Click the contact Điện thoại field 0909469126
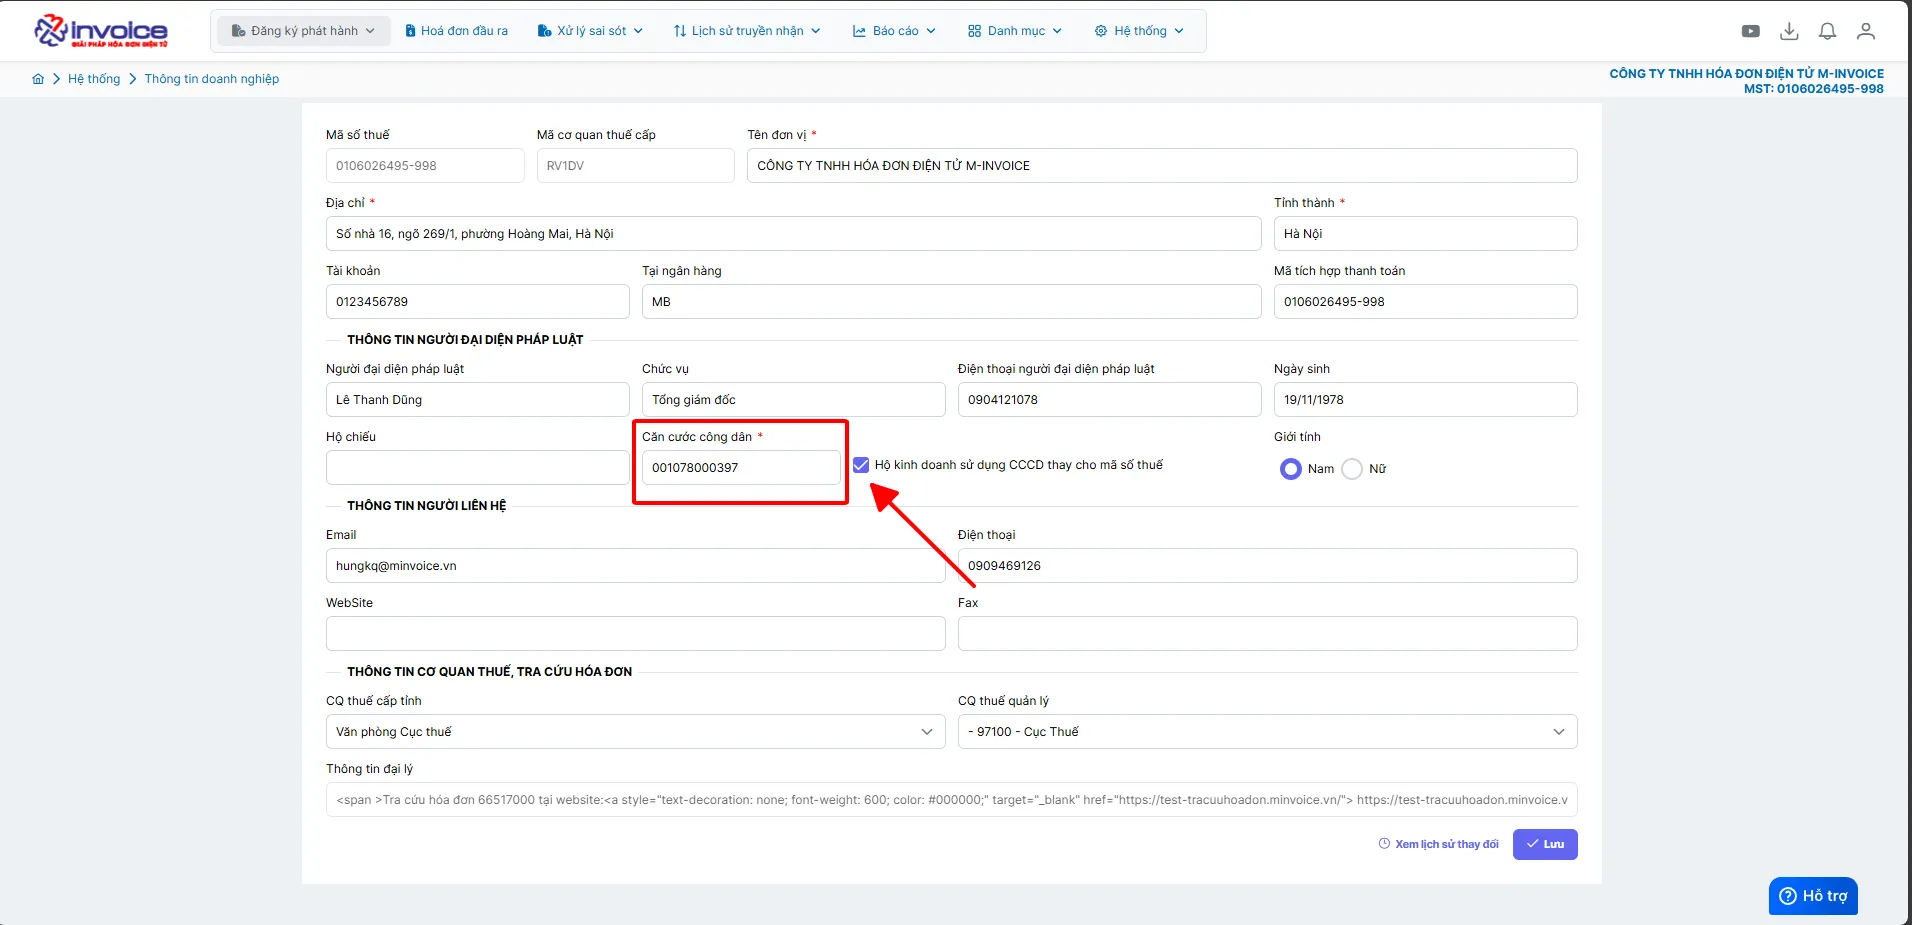Screen dimensions: 1912x925 [x=1267, y=566]
